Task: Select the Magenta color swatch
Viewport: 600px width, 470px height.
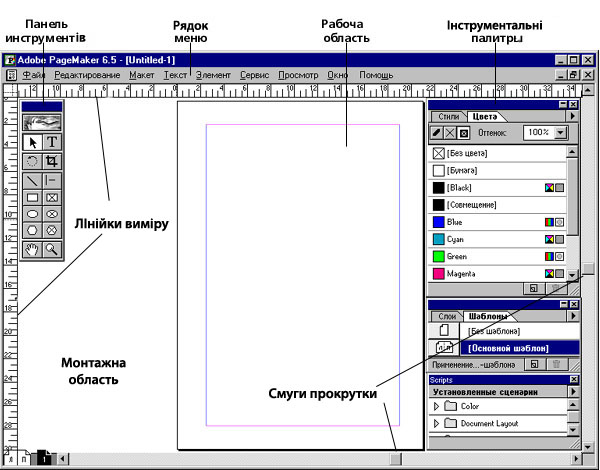Action: point(497,274)
